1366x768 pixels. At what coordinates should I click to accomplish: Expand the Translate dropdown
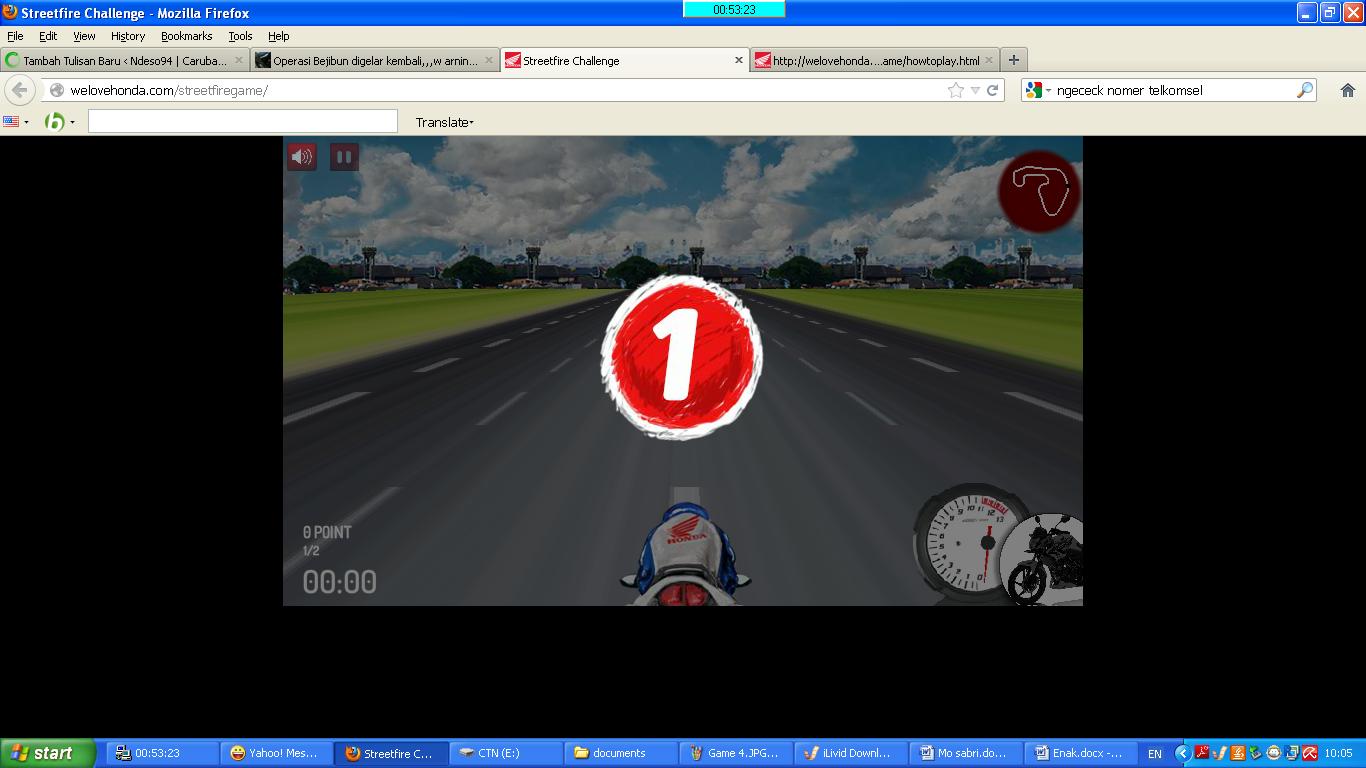click(x=445, y=122)
